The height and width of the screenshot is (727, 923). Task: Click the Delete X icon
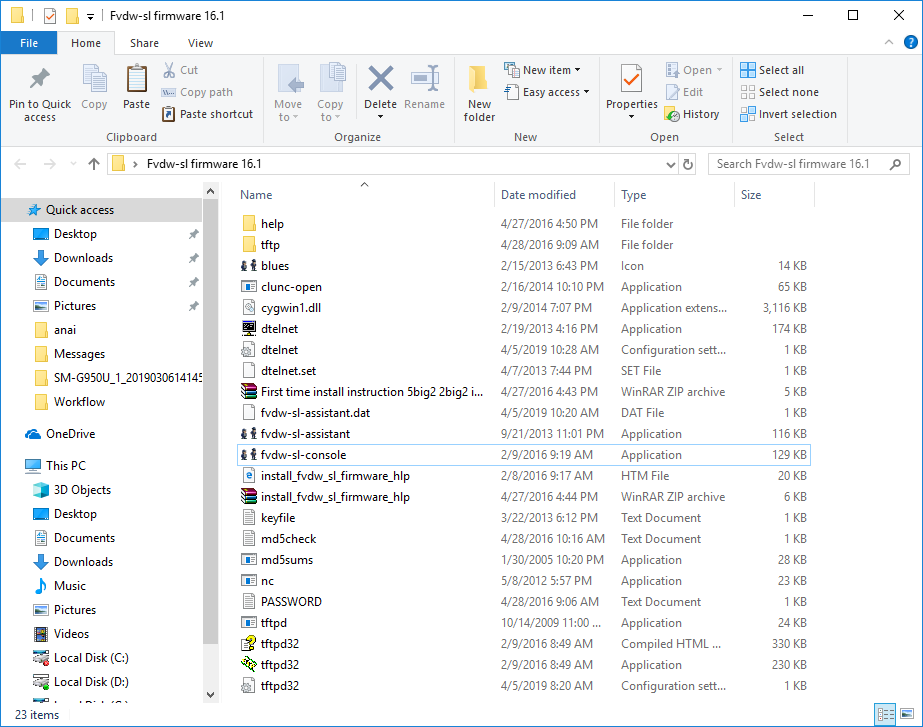click(x=380, y=78)
